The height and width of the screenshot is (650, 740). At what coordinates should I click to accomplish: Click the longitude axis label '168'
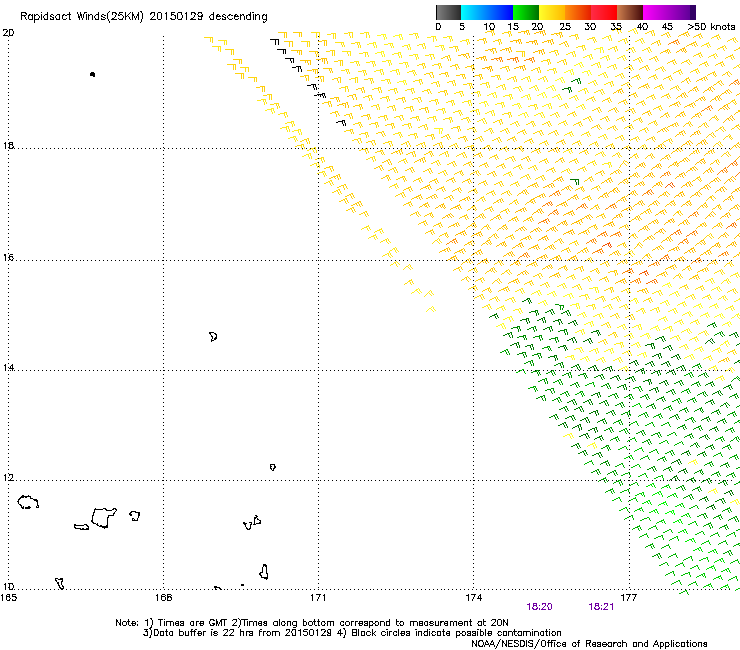[x=163, y=598]
